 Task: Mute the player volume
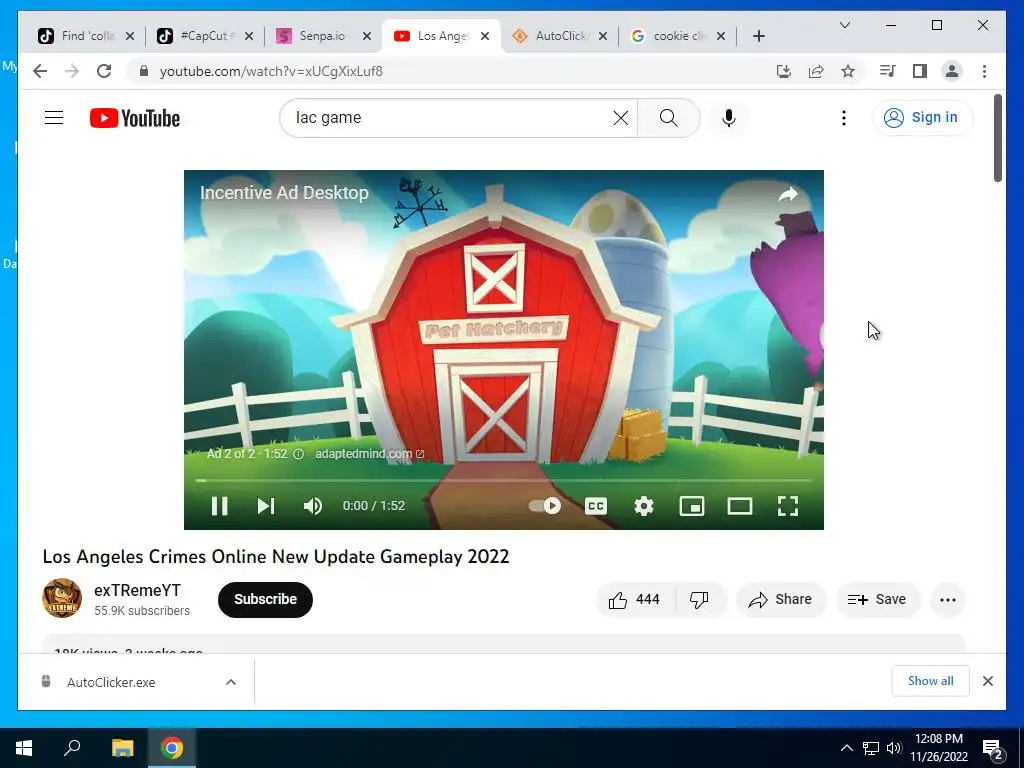(313, 506)
